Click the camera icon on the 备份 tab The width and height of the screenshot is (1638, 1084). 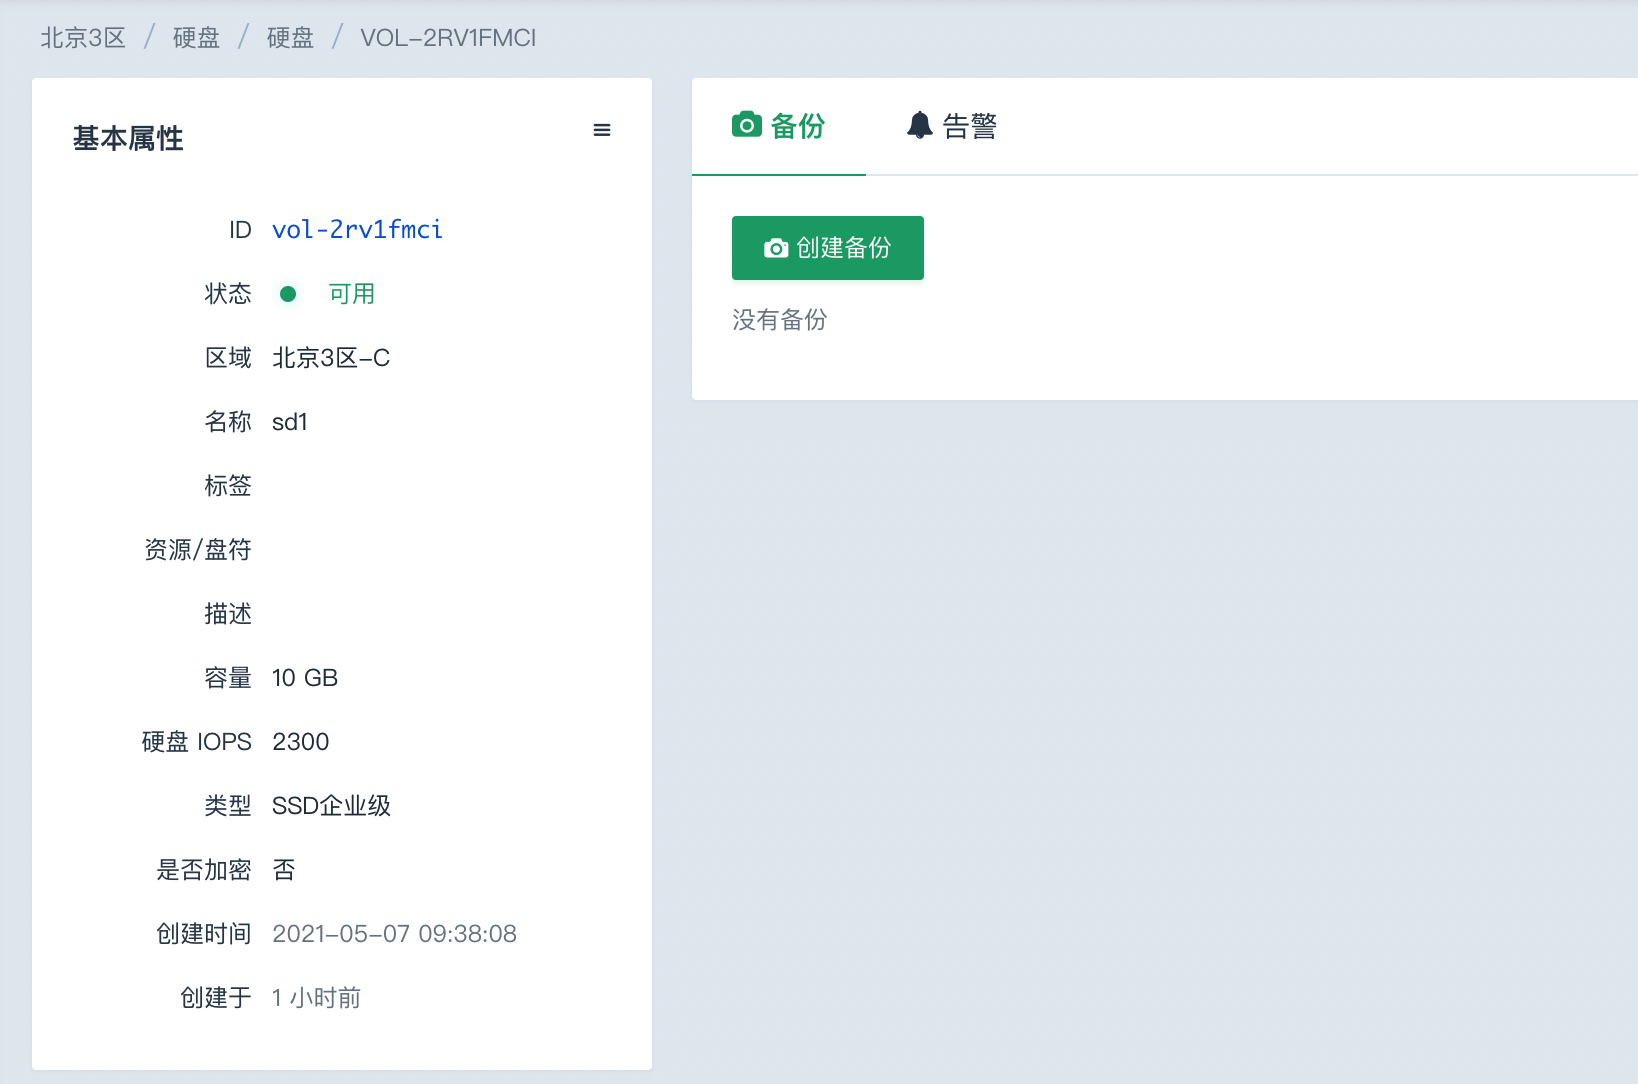point(747,124)
